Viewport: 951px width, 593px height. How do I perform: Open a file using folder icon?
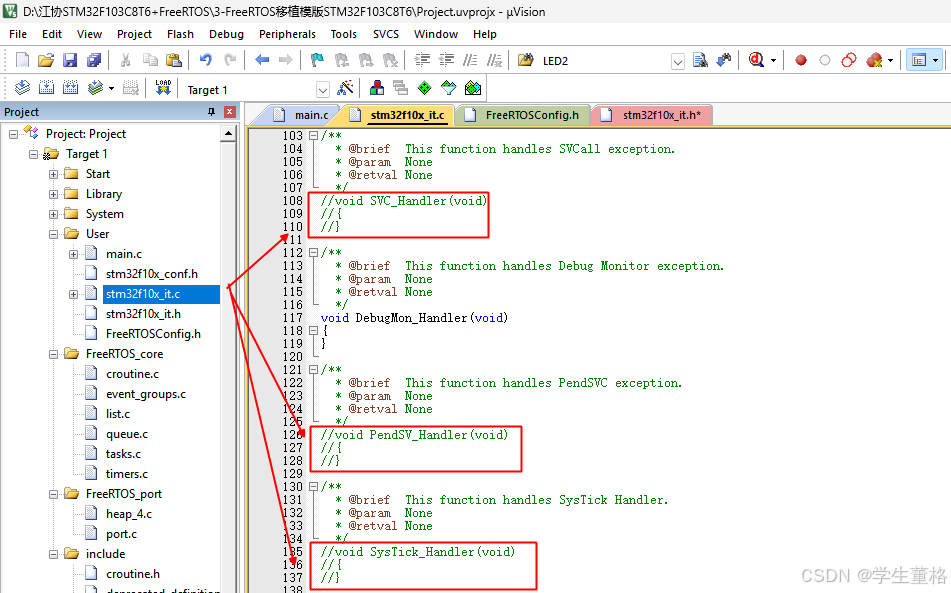click(x=46, y=60)
